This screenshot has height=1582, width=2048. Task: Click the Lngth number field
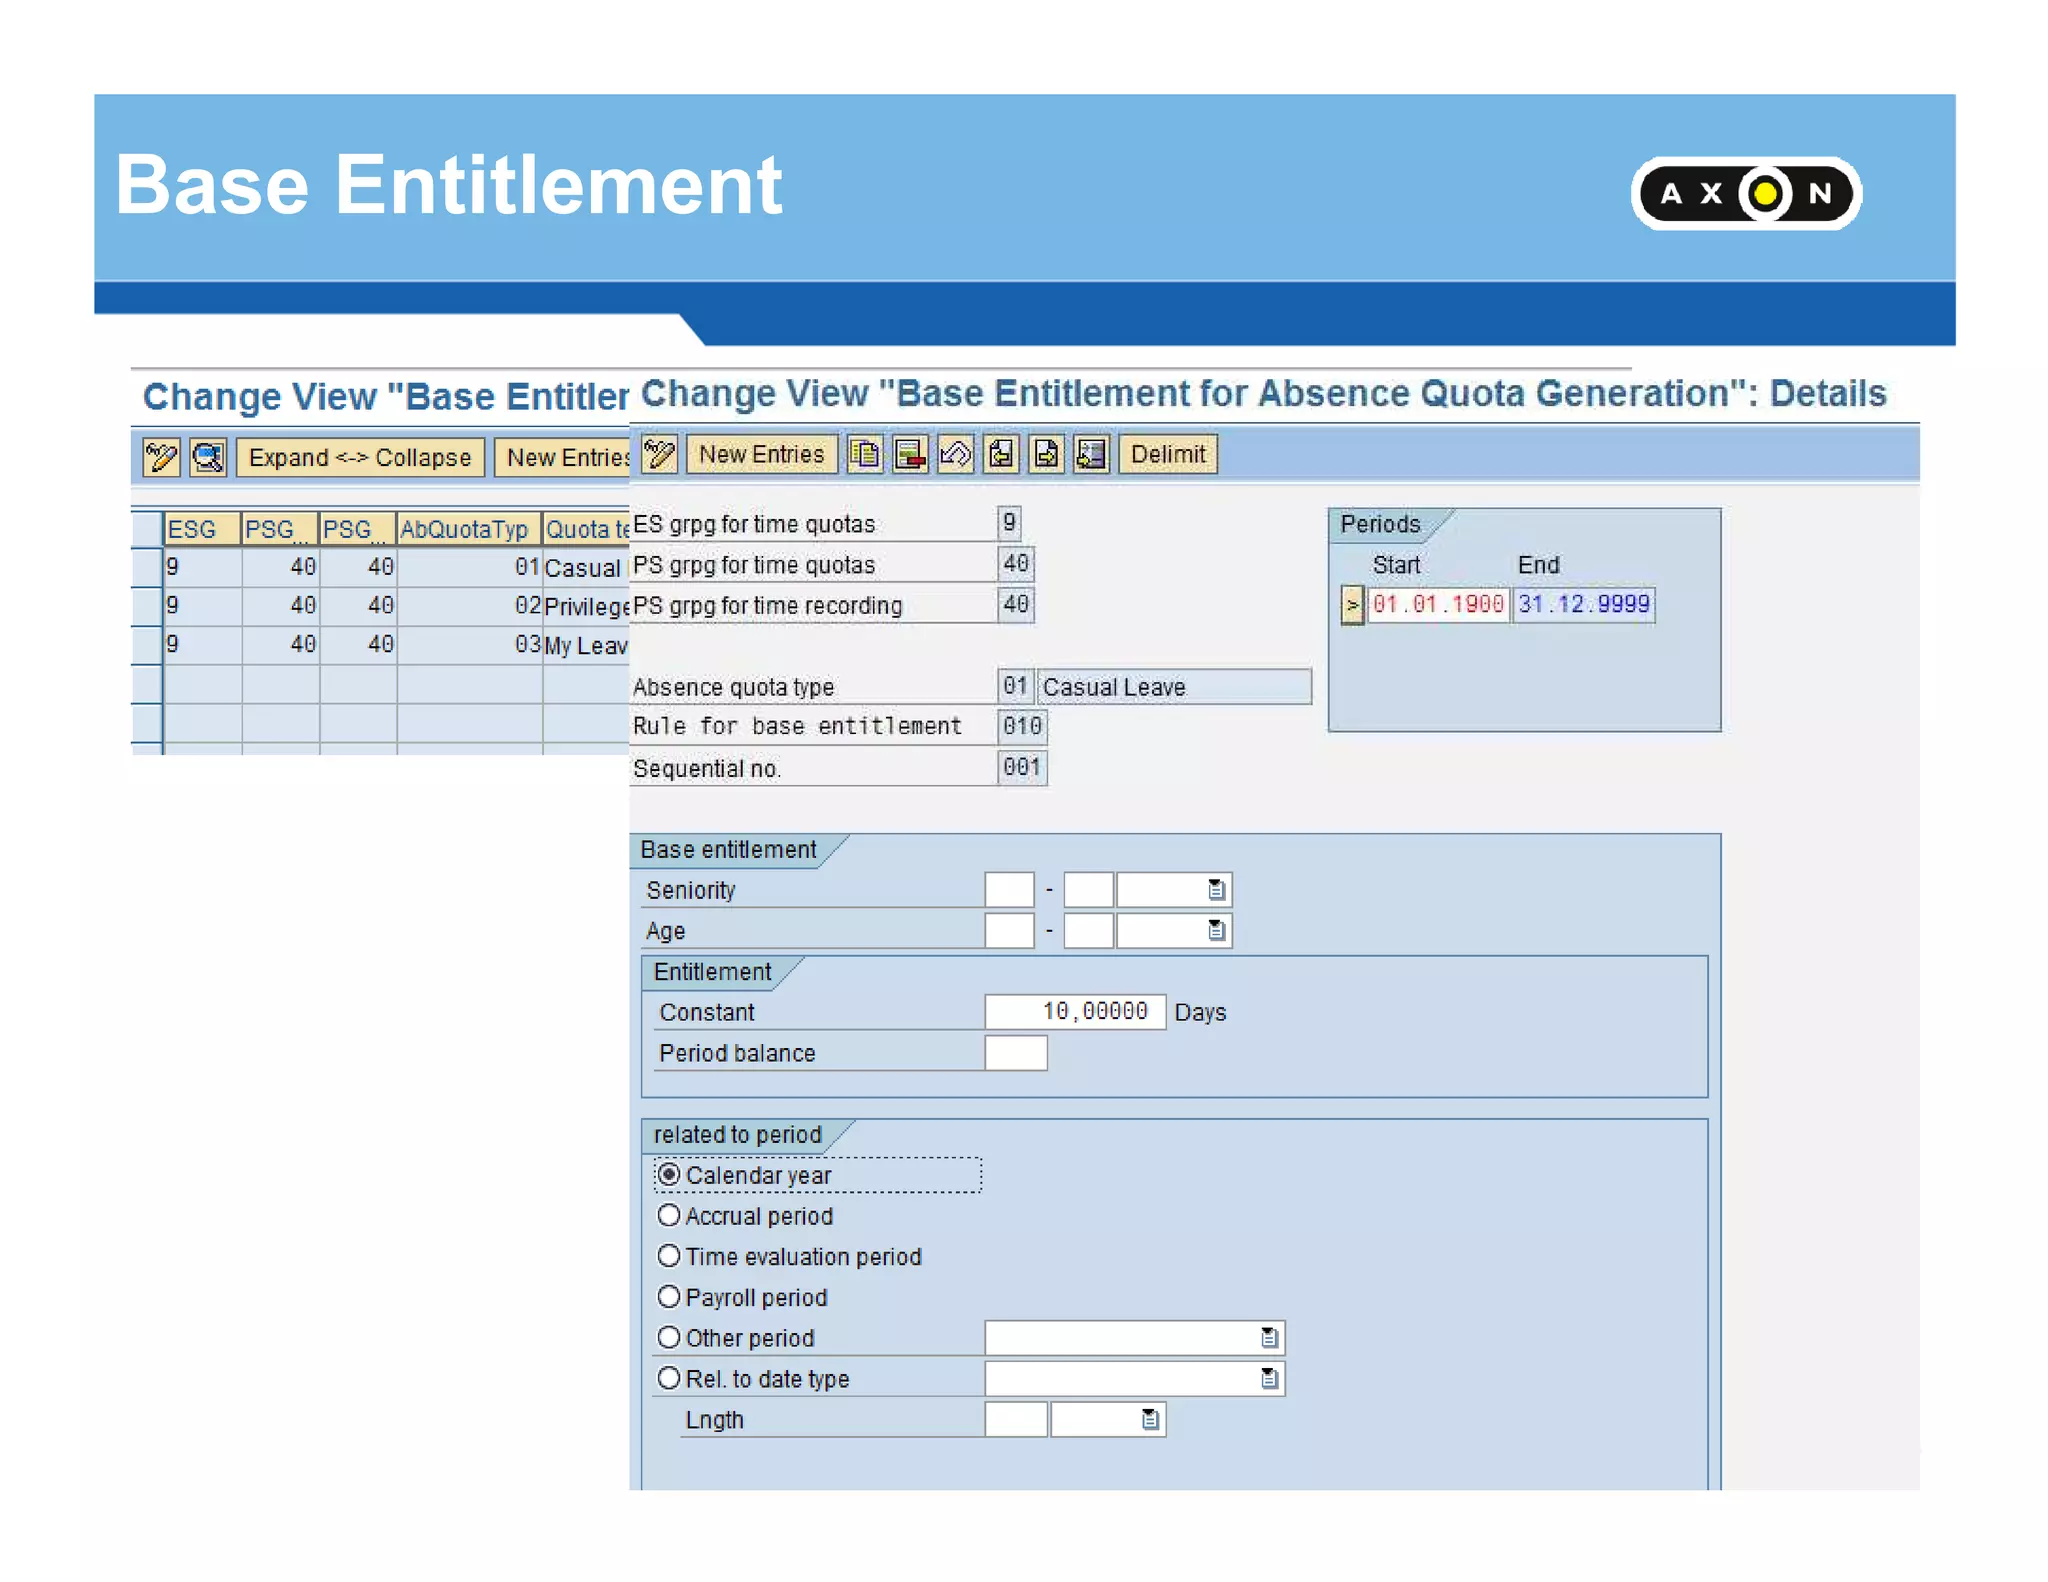pos(1016,1419)
